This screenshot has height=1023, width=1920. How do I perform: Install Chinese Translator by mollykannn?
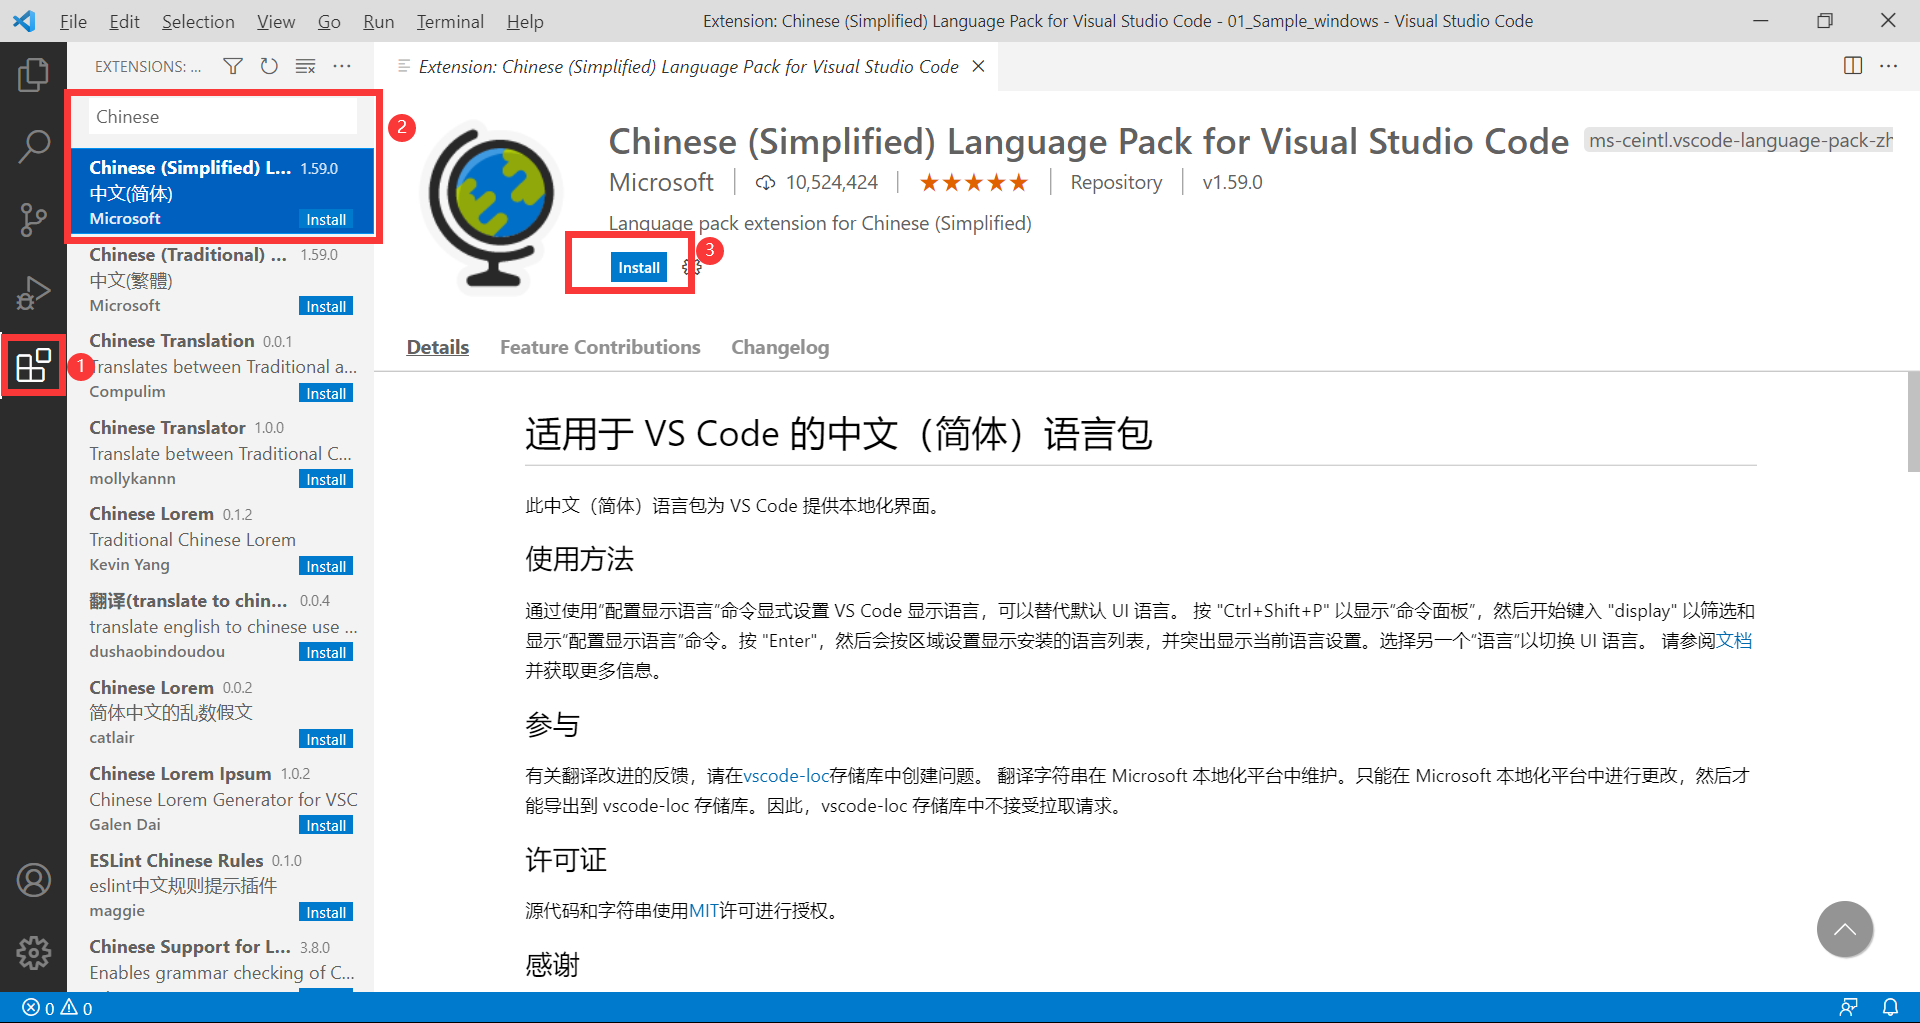(326, 479)
